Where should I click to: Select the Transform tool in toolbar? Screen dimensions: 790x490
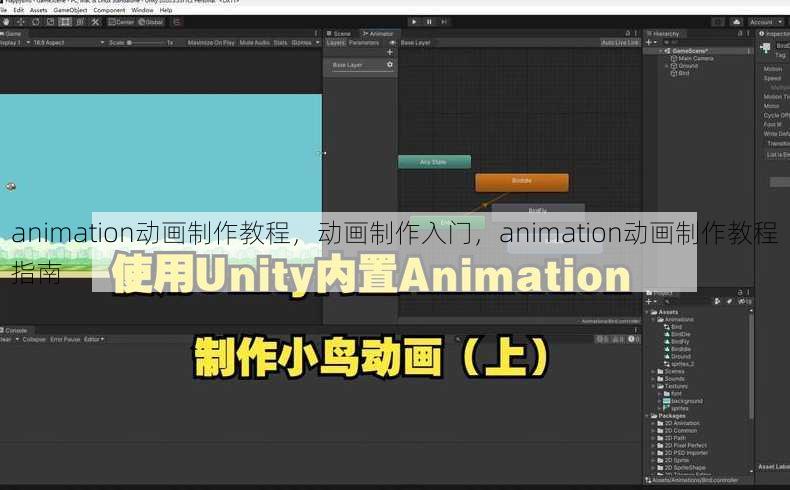click(80, 22)
